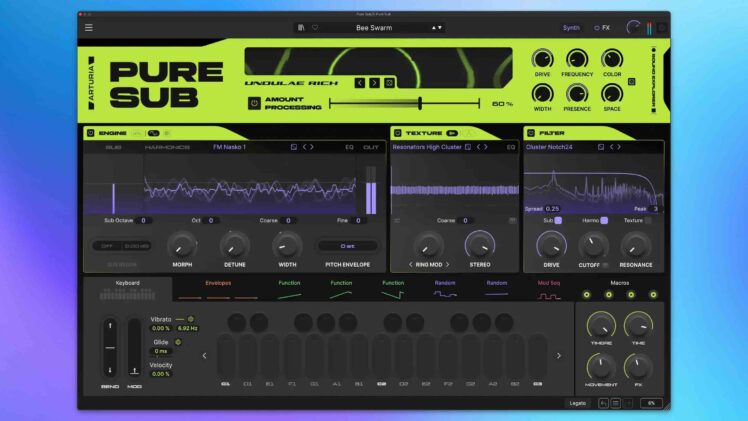Expand the Sound Explorer side panel

pyautogui.click(x=654, y=80)
